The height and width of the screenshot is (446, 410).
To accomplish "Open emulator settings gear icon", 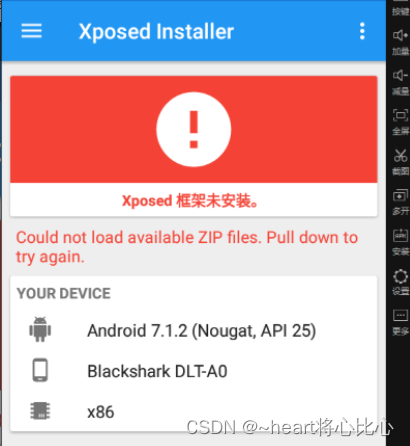I will [400, 282].
